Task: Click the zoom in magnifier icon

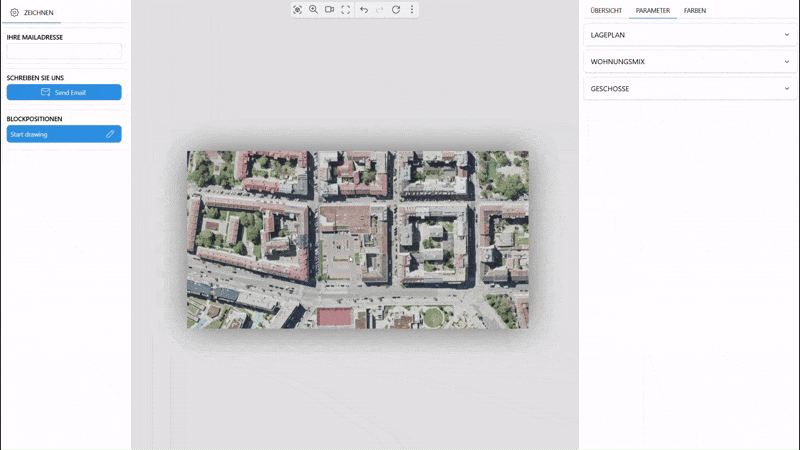Action: point(313,10)
